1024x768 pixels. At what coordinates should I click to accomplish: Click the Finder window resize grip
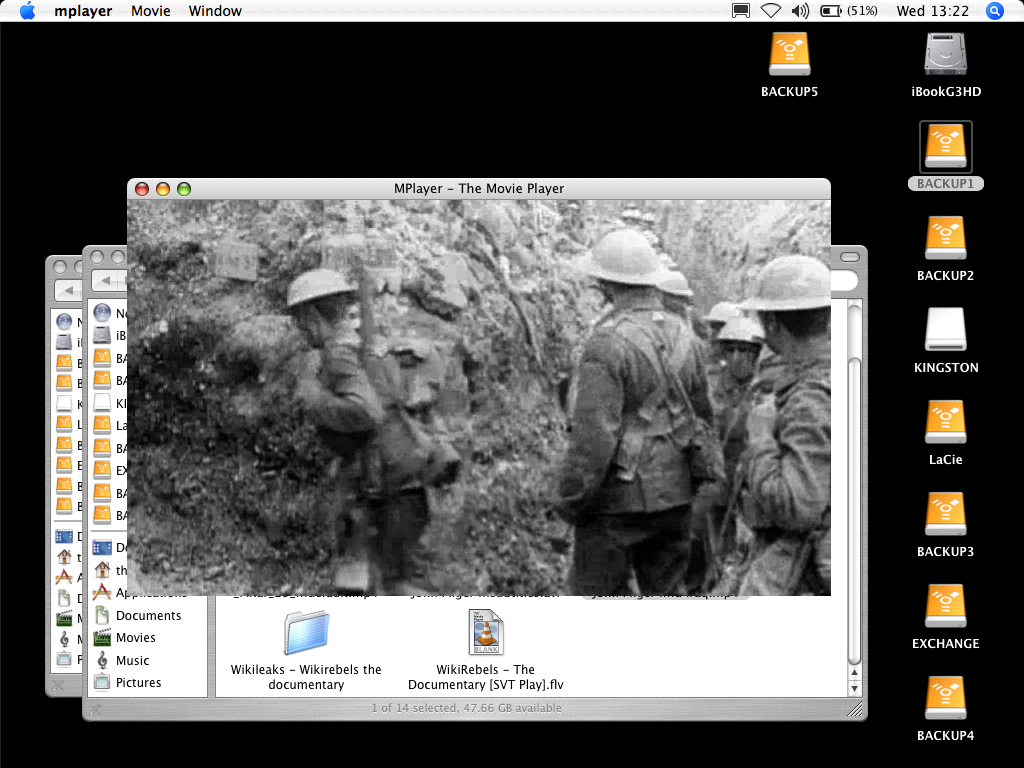[855, 709]
